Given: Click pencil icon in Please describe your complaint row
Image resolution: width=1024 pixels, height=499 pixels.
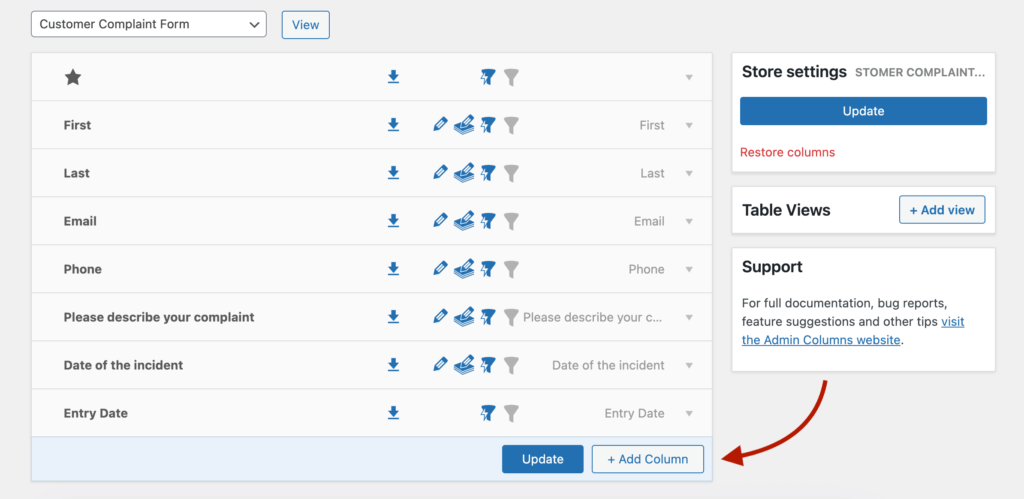Looking at the screenshot, I should (440, 317).
